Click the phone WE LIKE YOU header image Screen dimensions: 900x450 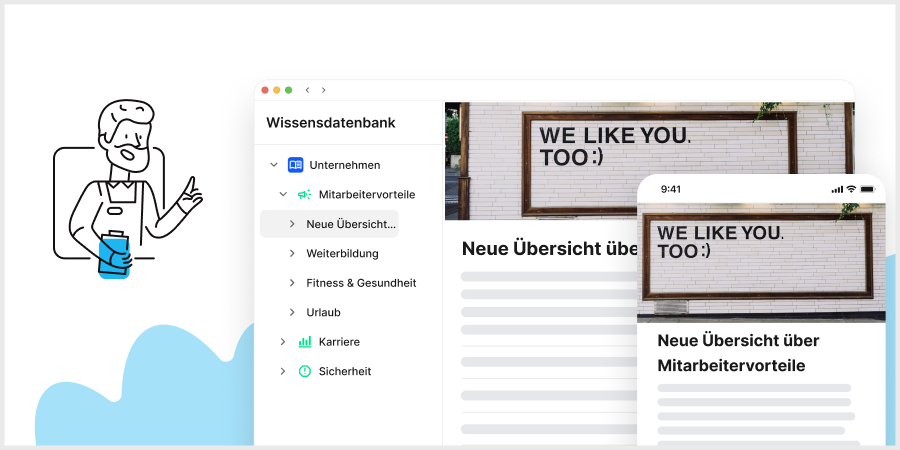(x=761, y=262)
